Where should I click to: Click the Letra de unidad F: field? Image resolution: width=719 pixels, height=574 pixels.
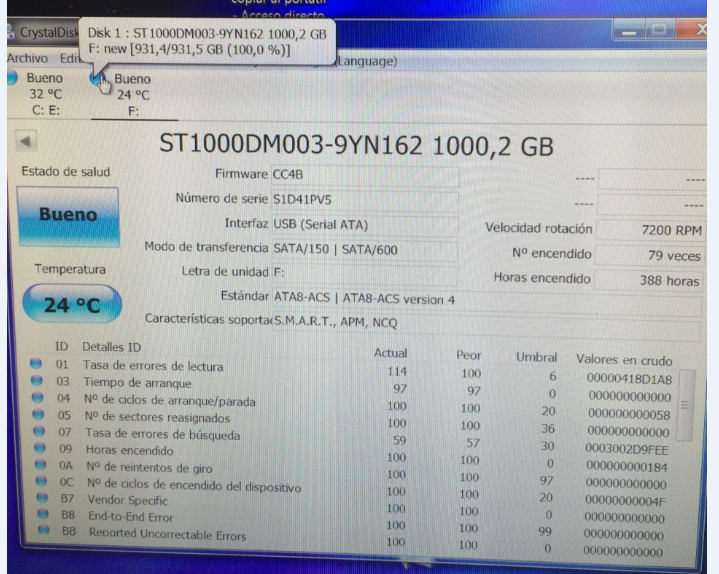coord(365,273)
